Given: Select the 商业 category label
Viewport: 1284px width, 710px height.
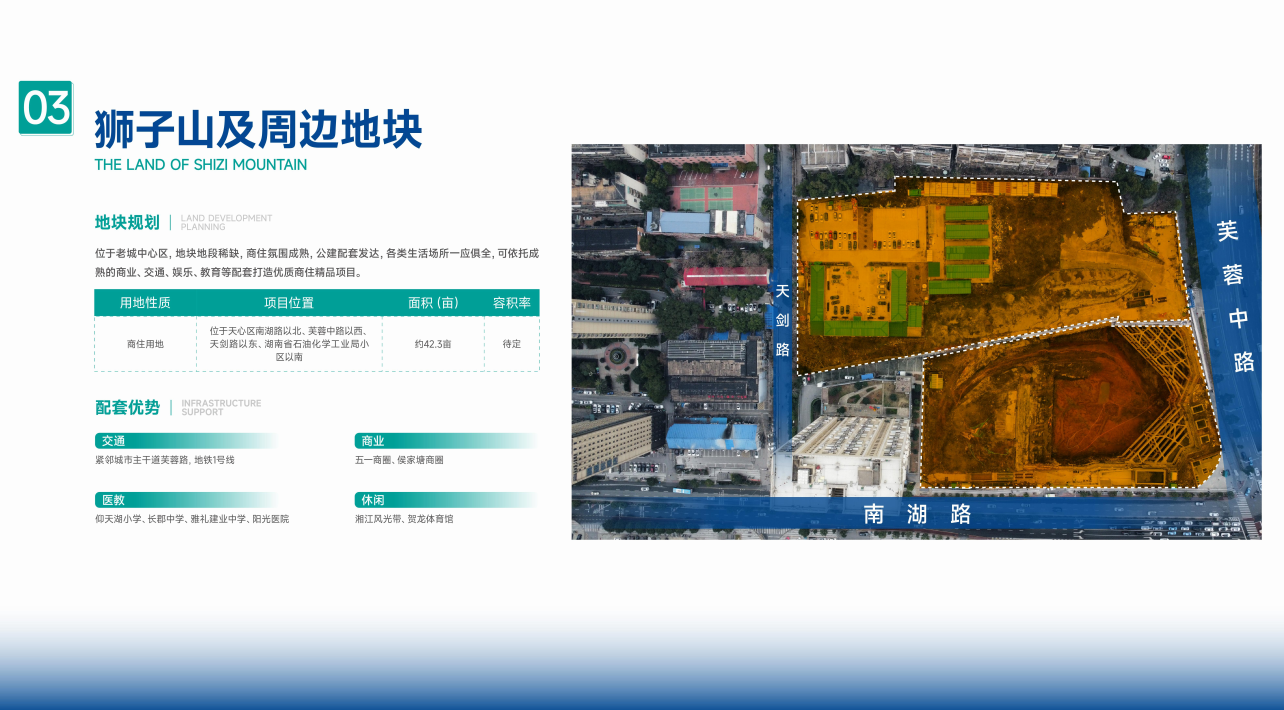Looking at the screenshot, I should (372, 441).
